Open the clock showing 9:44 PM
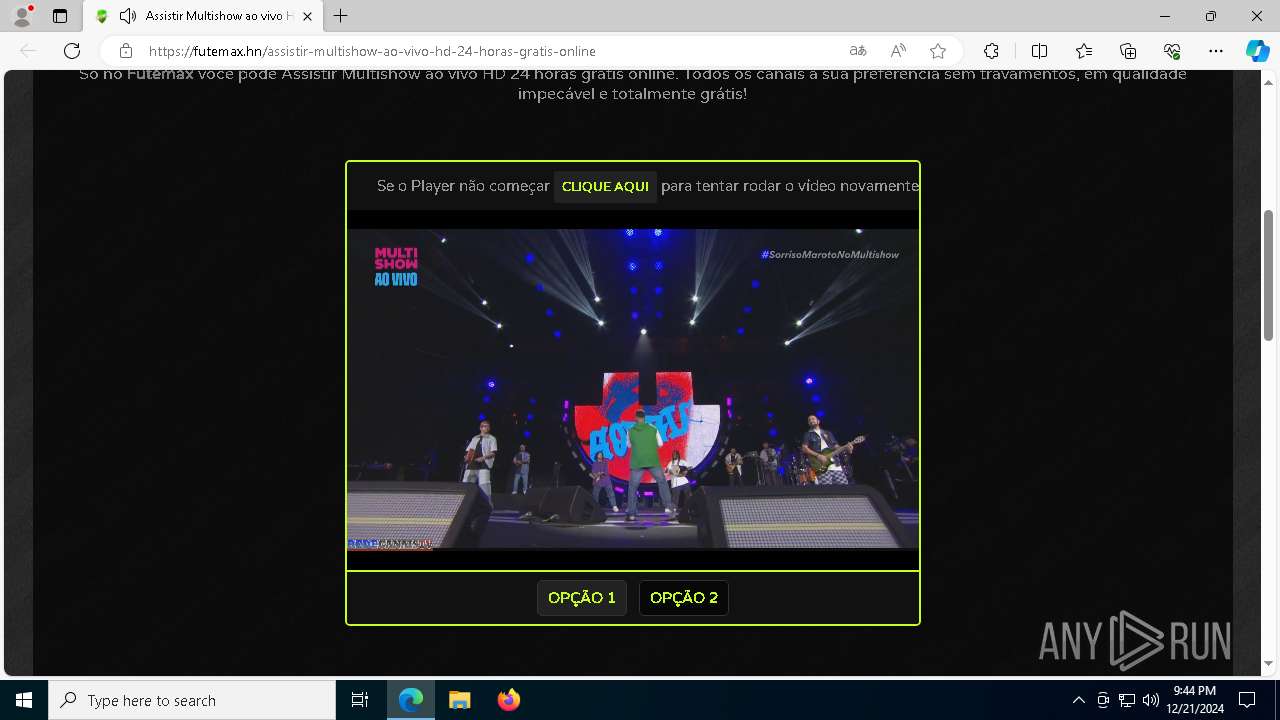Image resolution: width=1280 pixels, height=720 pixels. tap(1195, 700)
